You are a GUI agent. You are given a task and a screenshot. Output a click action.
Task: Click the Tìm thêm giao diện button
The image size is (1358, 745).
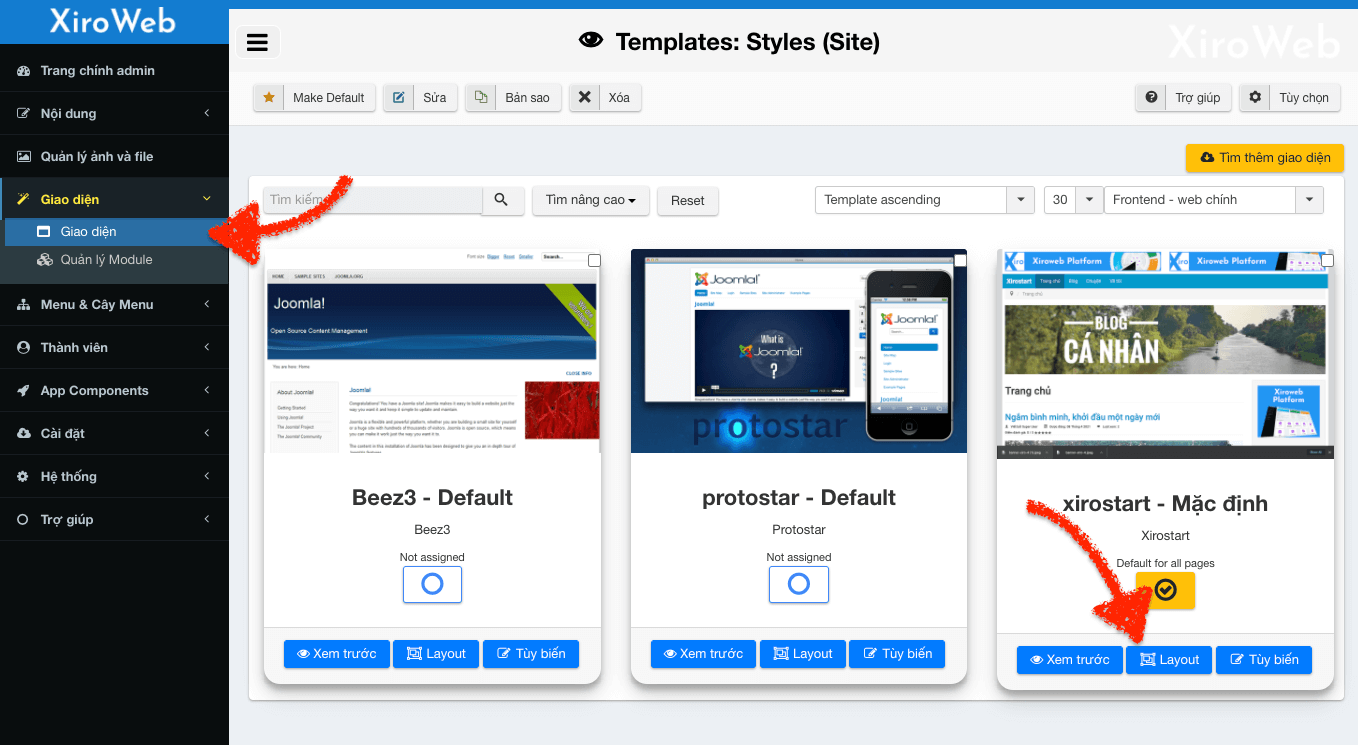click(x=1265, y=158)
